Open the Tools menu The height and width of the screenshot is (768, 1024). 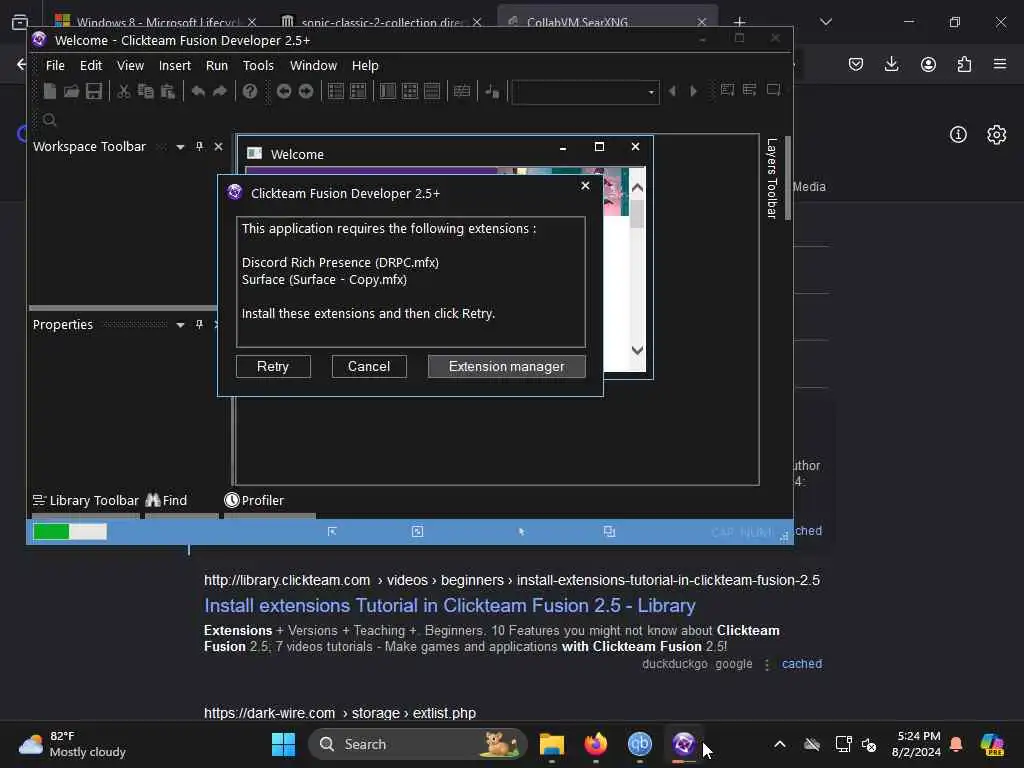click(258, 65)
